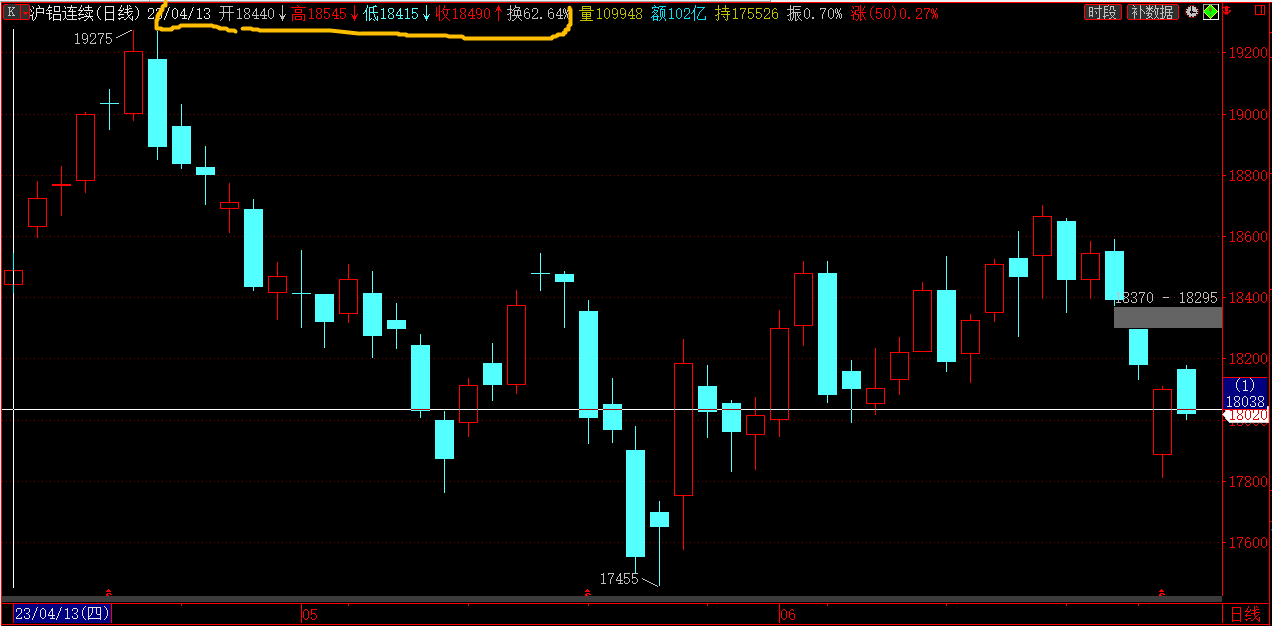The image size is (1272, 626).
Task: Click the 18038 price tag on axis
Action: [1245, 401]
